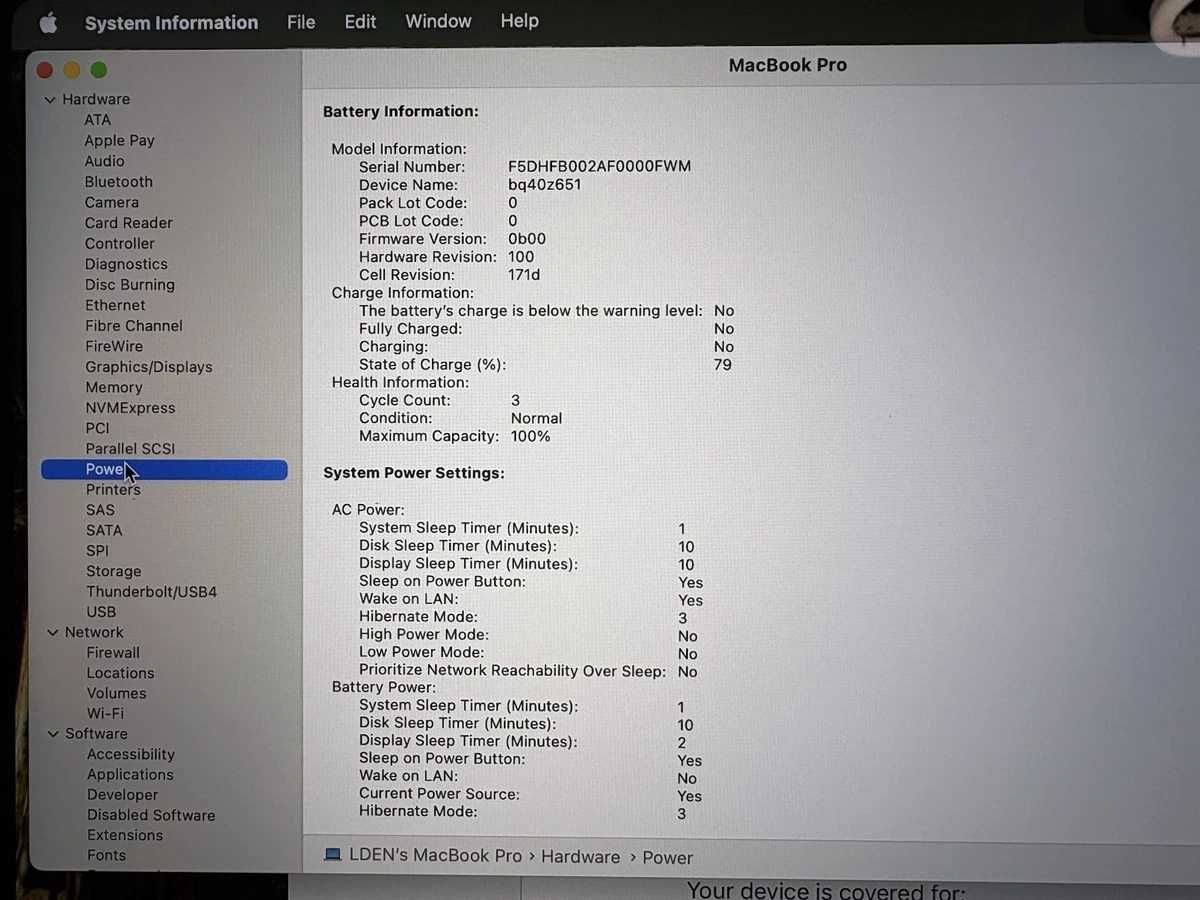Select SAS in the sidebar

pyautogui.click(x=100, y=510)
